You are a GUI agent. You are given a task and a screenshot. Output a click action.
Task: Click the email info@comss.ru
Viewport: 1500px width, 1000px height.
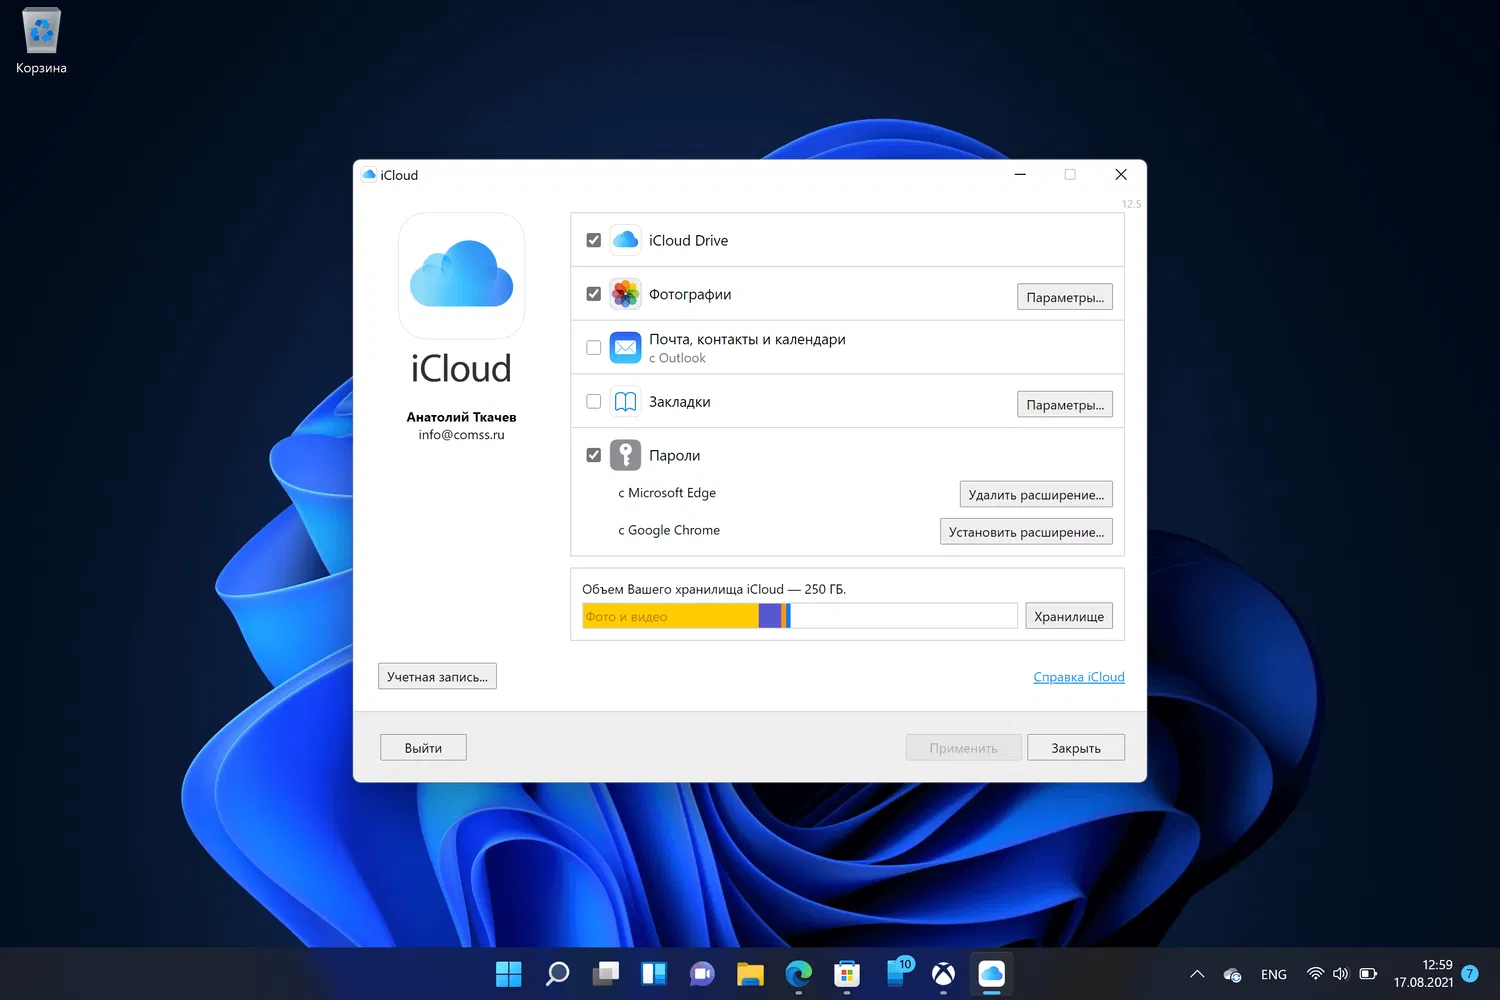pos(461,435)
